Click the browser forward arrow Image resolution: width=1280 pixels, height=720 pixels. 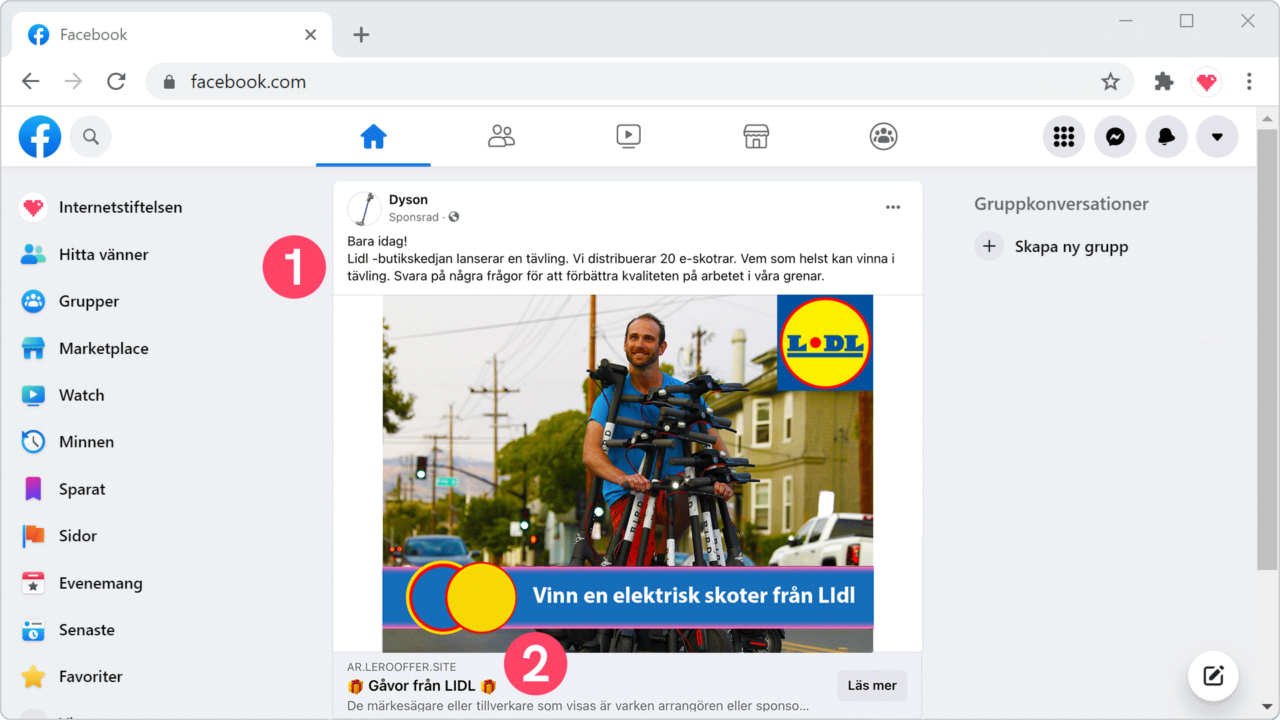click(73, 82)
